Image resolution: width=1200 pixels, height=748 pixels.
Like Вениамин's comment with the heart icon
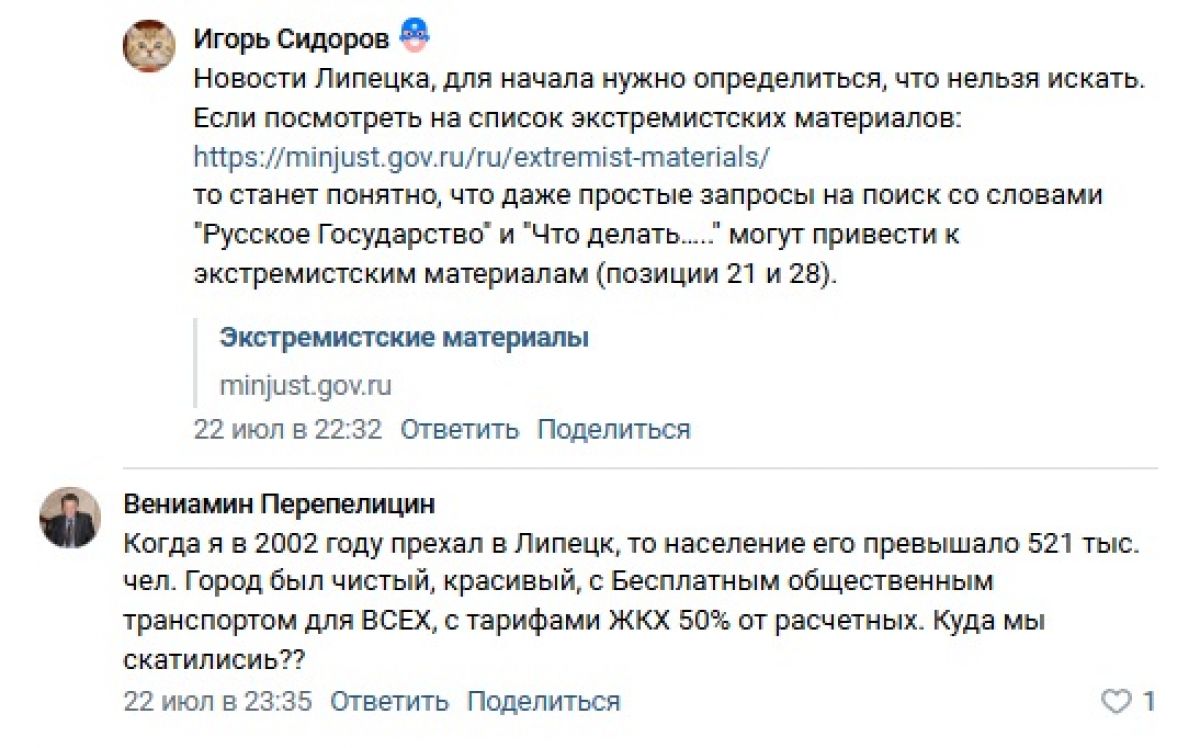[x=1116, y=701]
